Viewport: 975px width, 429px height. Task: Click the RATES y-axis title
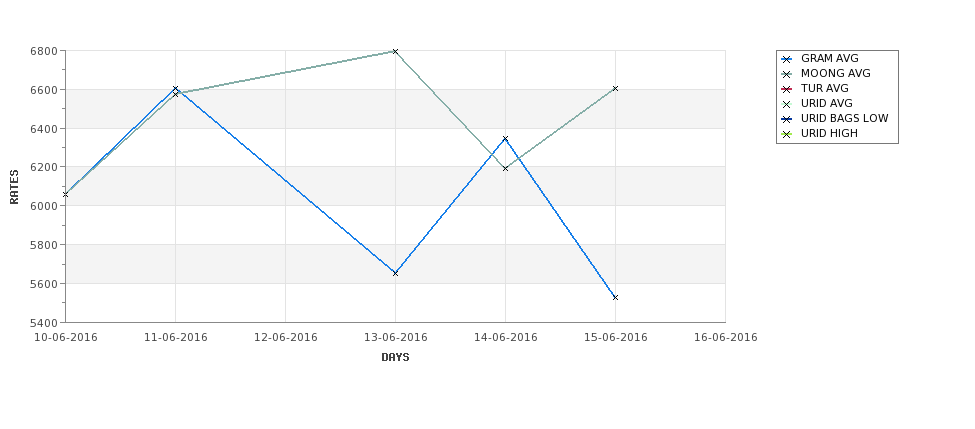tap(14, 187)
